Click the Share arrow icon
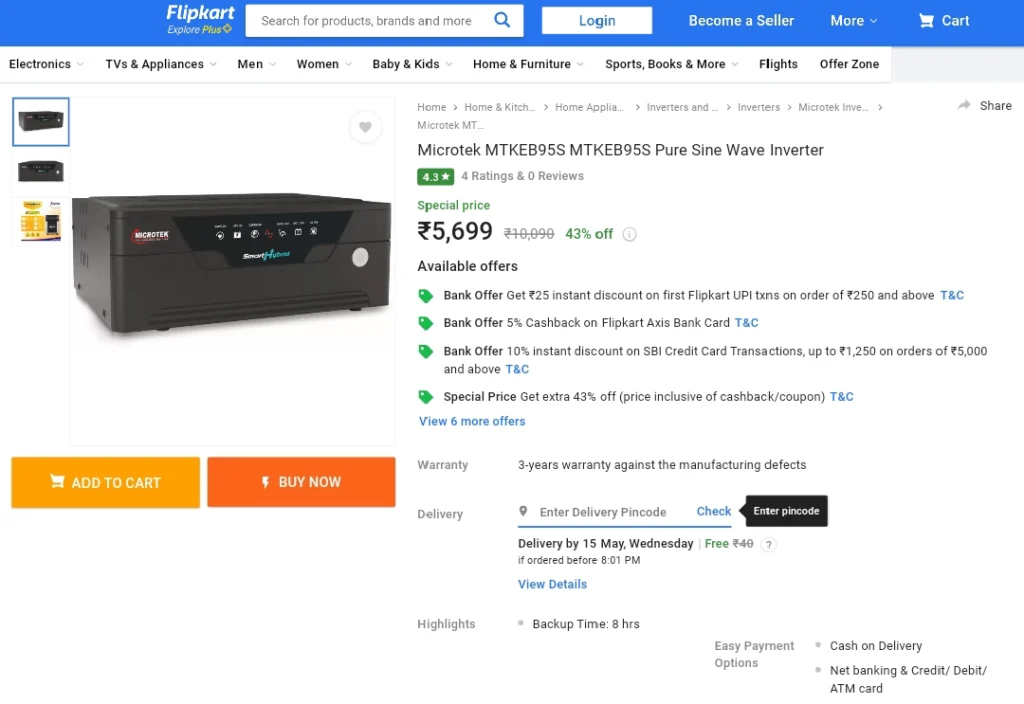The height and width of the screenshot is (704, 1024). point(964,105)
